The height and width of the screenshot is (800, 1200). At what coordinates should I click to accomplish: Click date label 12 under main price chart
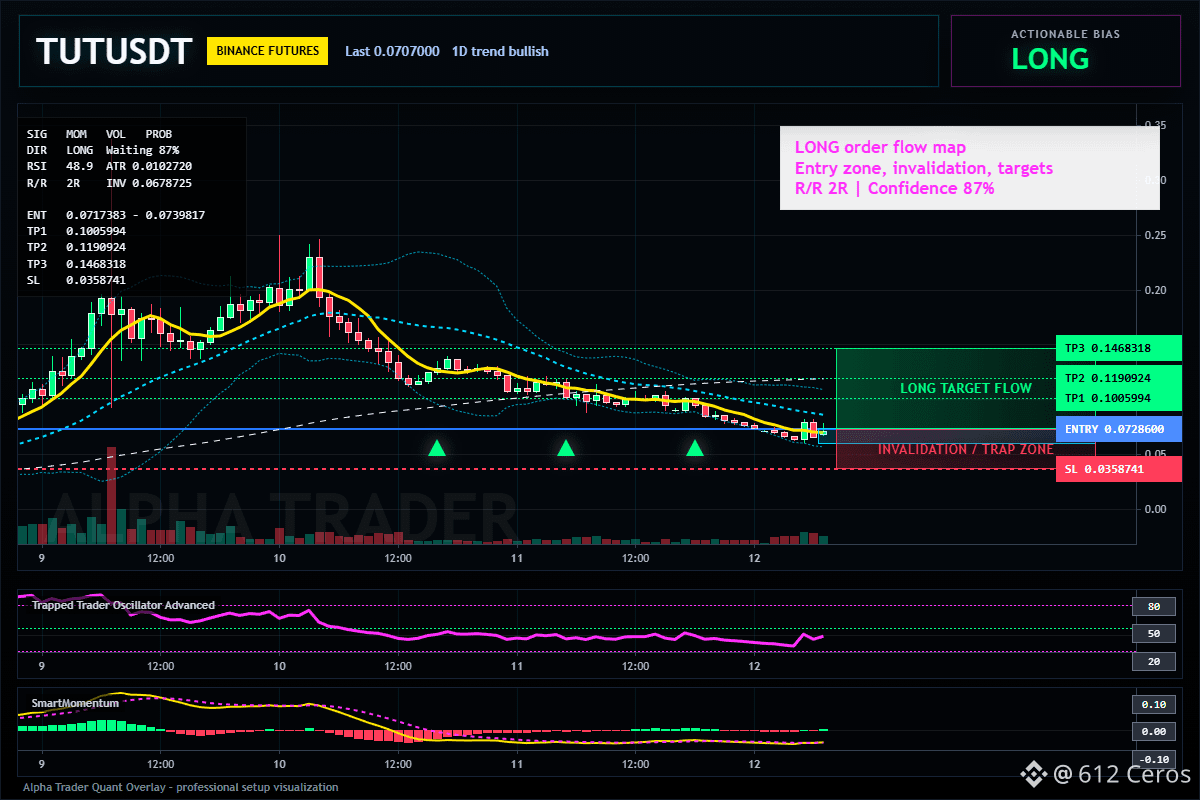tap(755, 557)
